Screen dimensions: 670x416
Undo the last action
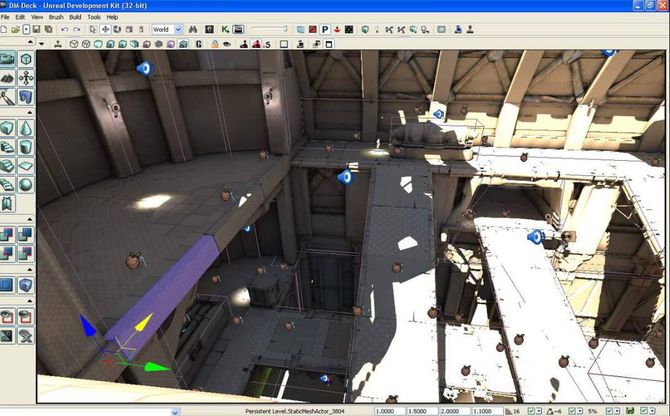click(x=65, y=29)
